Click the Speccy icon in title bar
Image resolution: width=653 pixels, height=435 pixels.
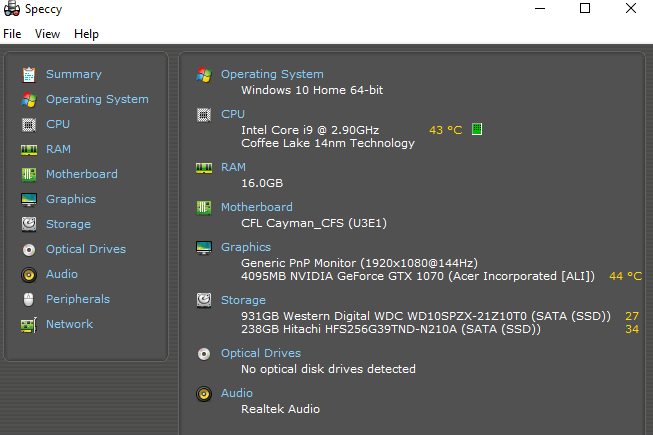click(x=10, y=9)
